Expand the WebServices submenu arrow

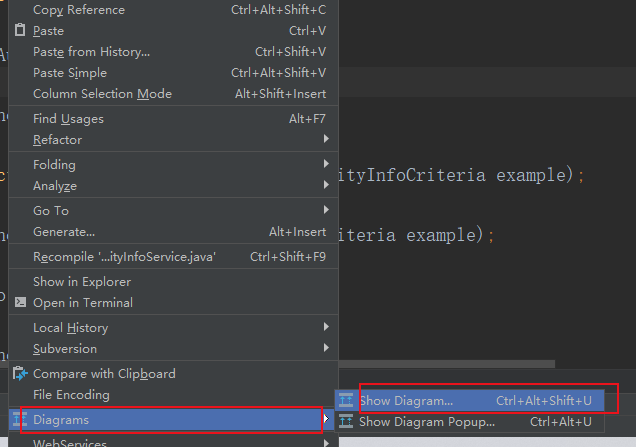[x=326, y=443]
